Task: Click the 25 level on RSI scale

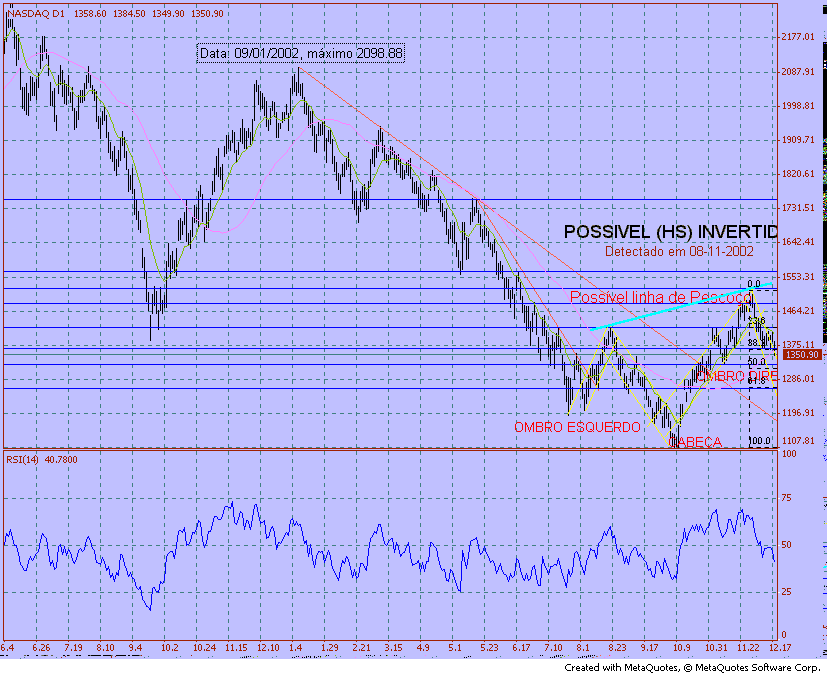Action: 786,592
